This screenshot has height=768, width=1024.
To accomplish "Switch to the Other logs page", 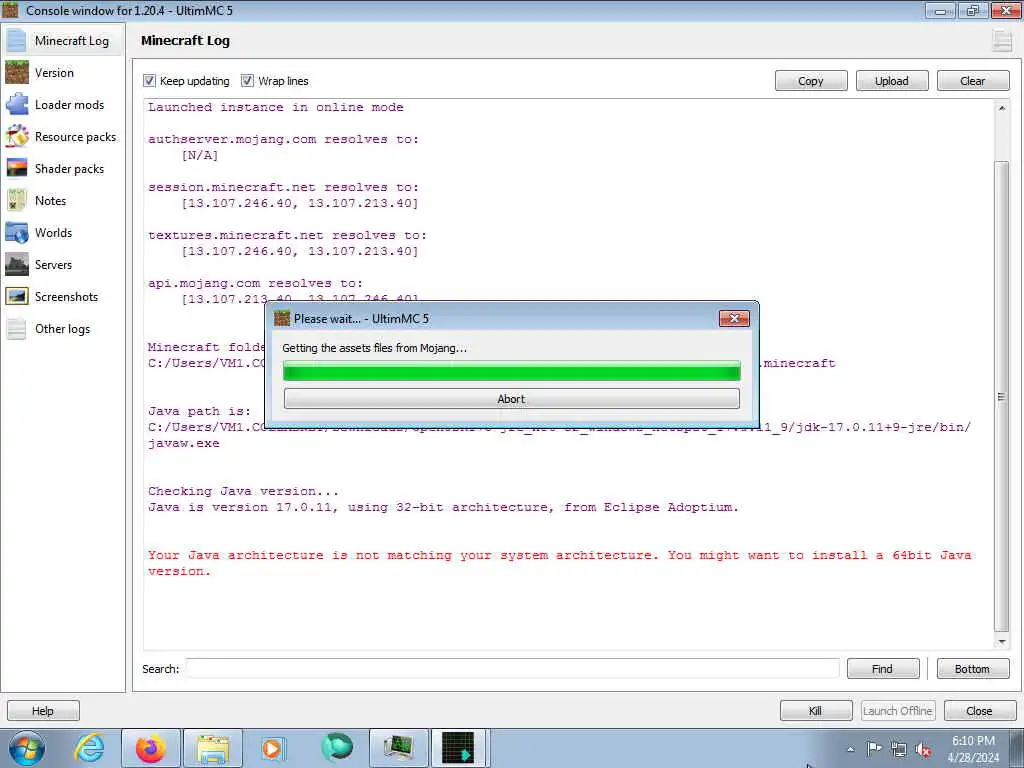I will tap(63, 329).
